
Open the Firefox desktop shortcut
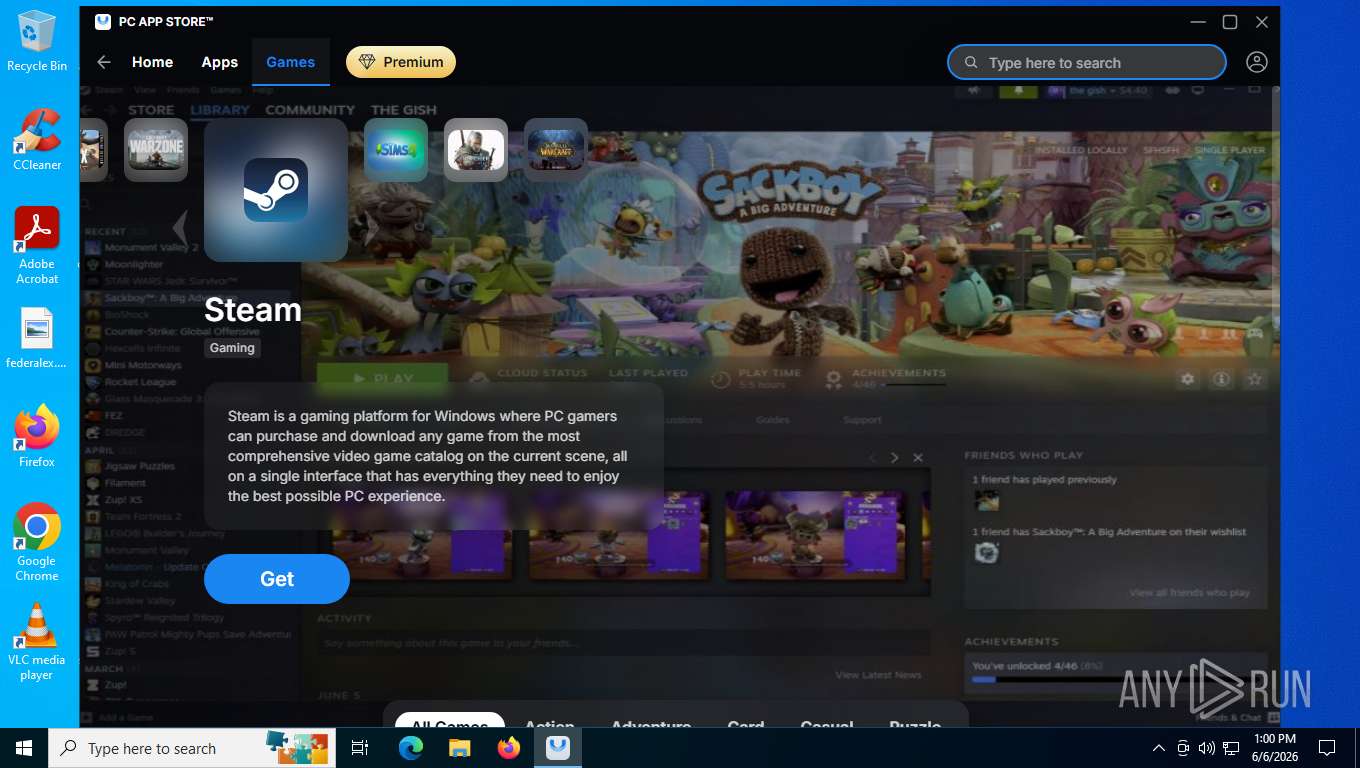coord(37,436)
